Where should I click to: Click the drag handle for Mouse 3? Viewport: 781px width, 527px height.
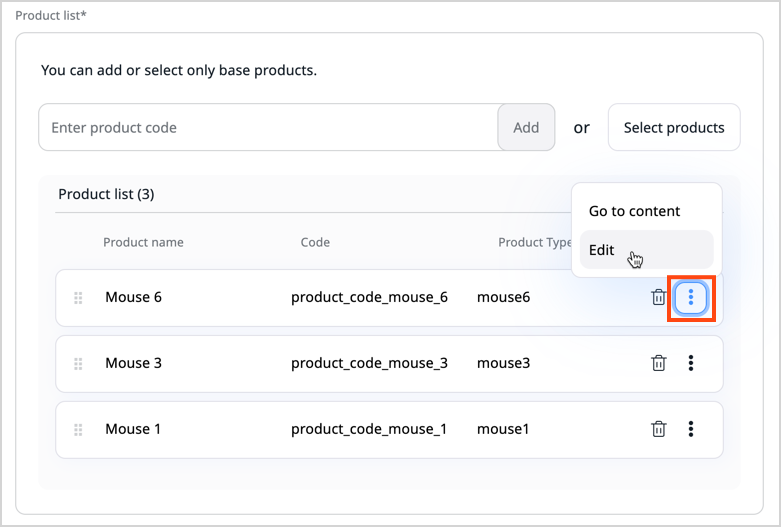click(x=78, y=364)
